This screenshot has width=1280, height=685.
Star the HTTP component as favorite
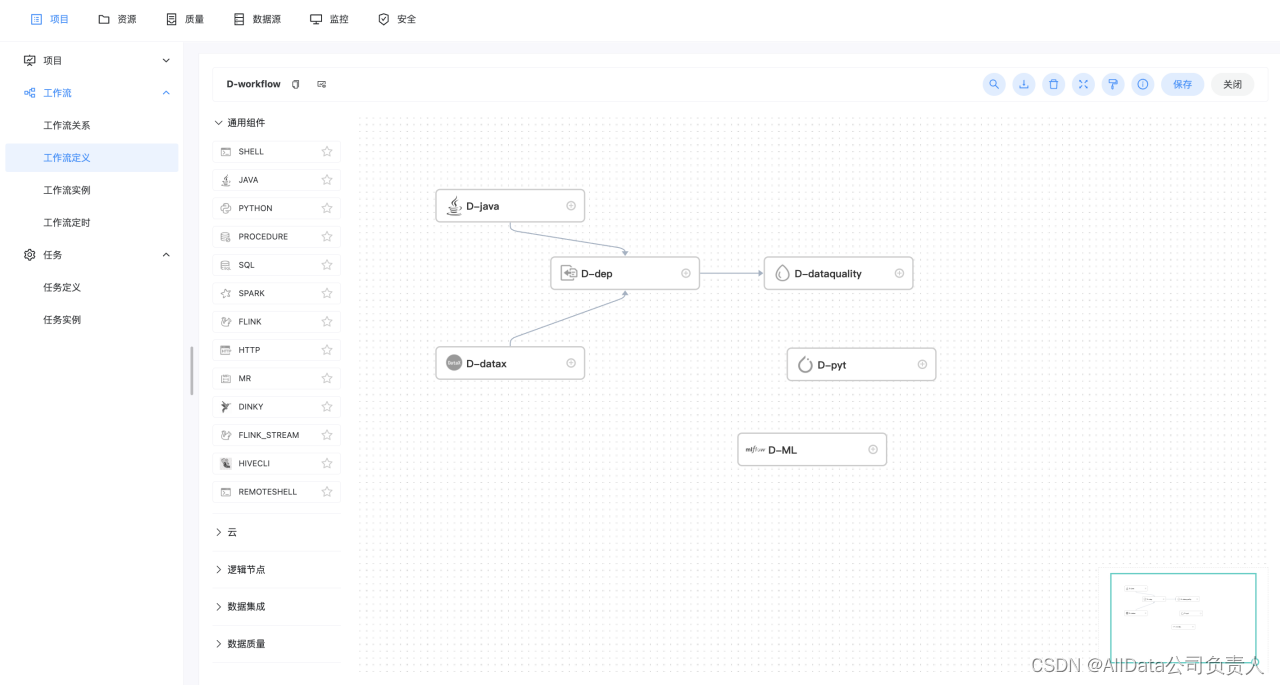tap(327, 350)
